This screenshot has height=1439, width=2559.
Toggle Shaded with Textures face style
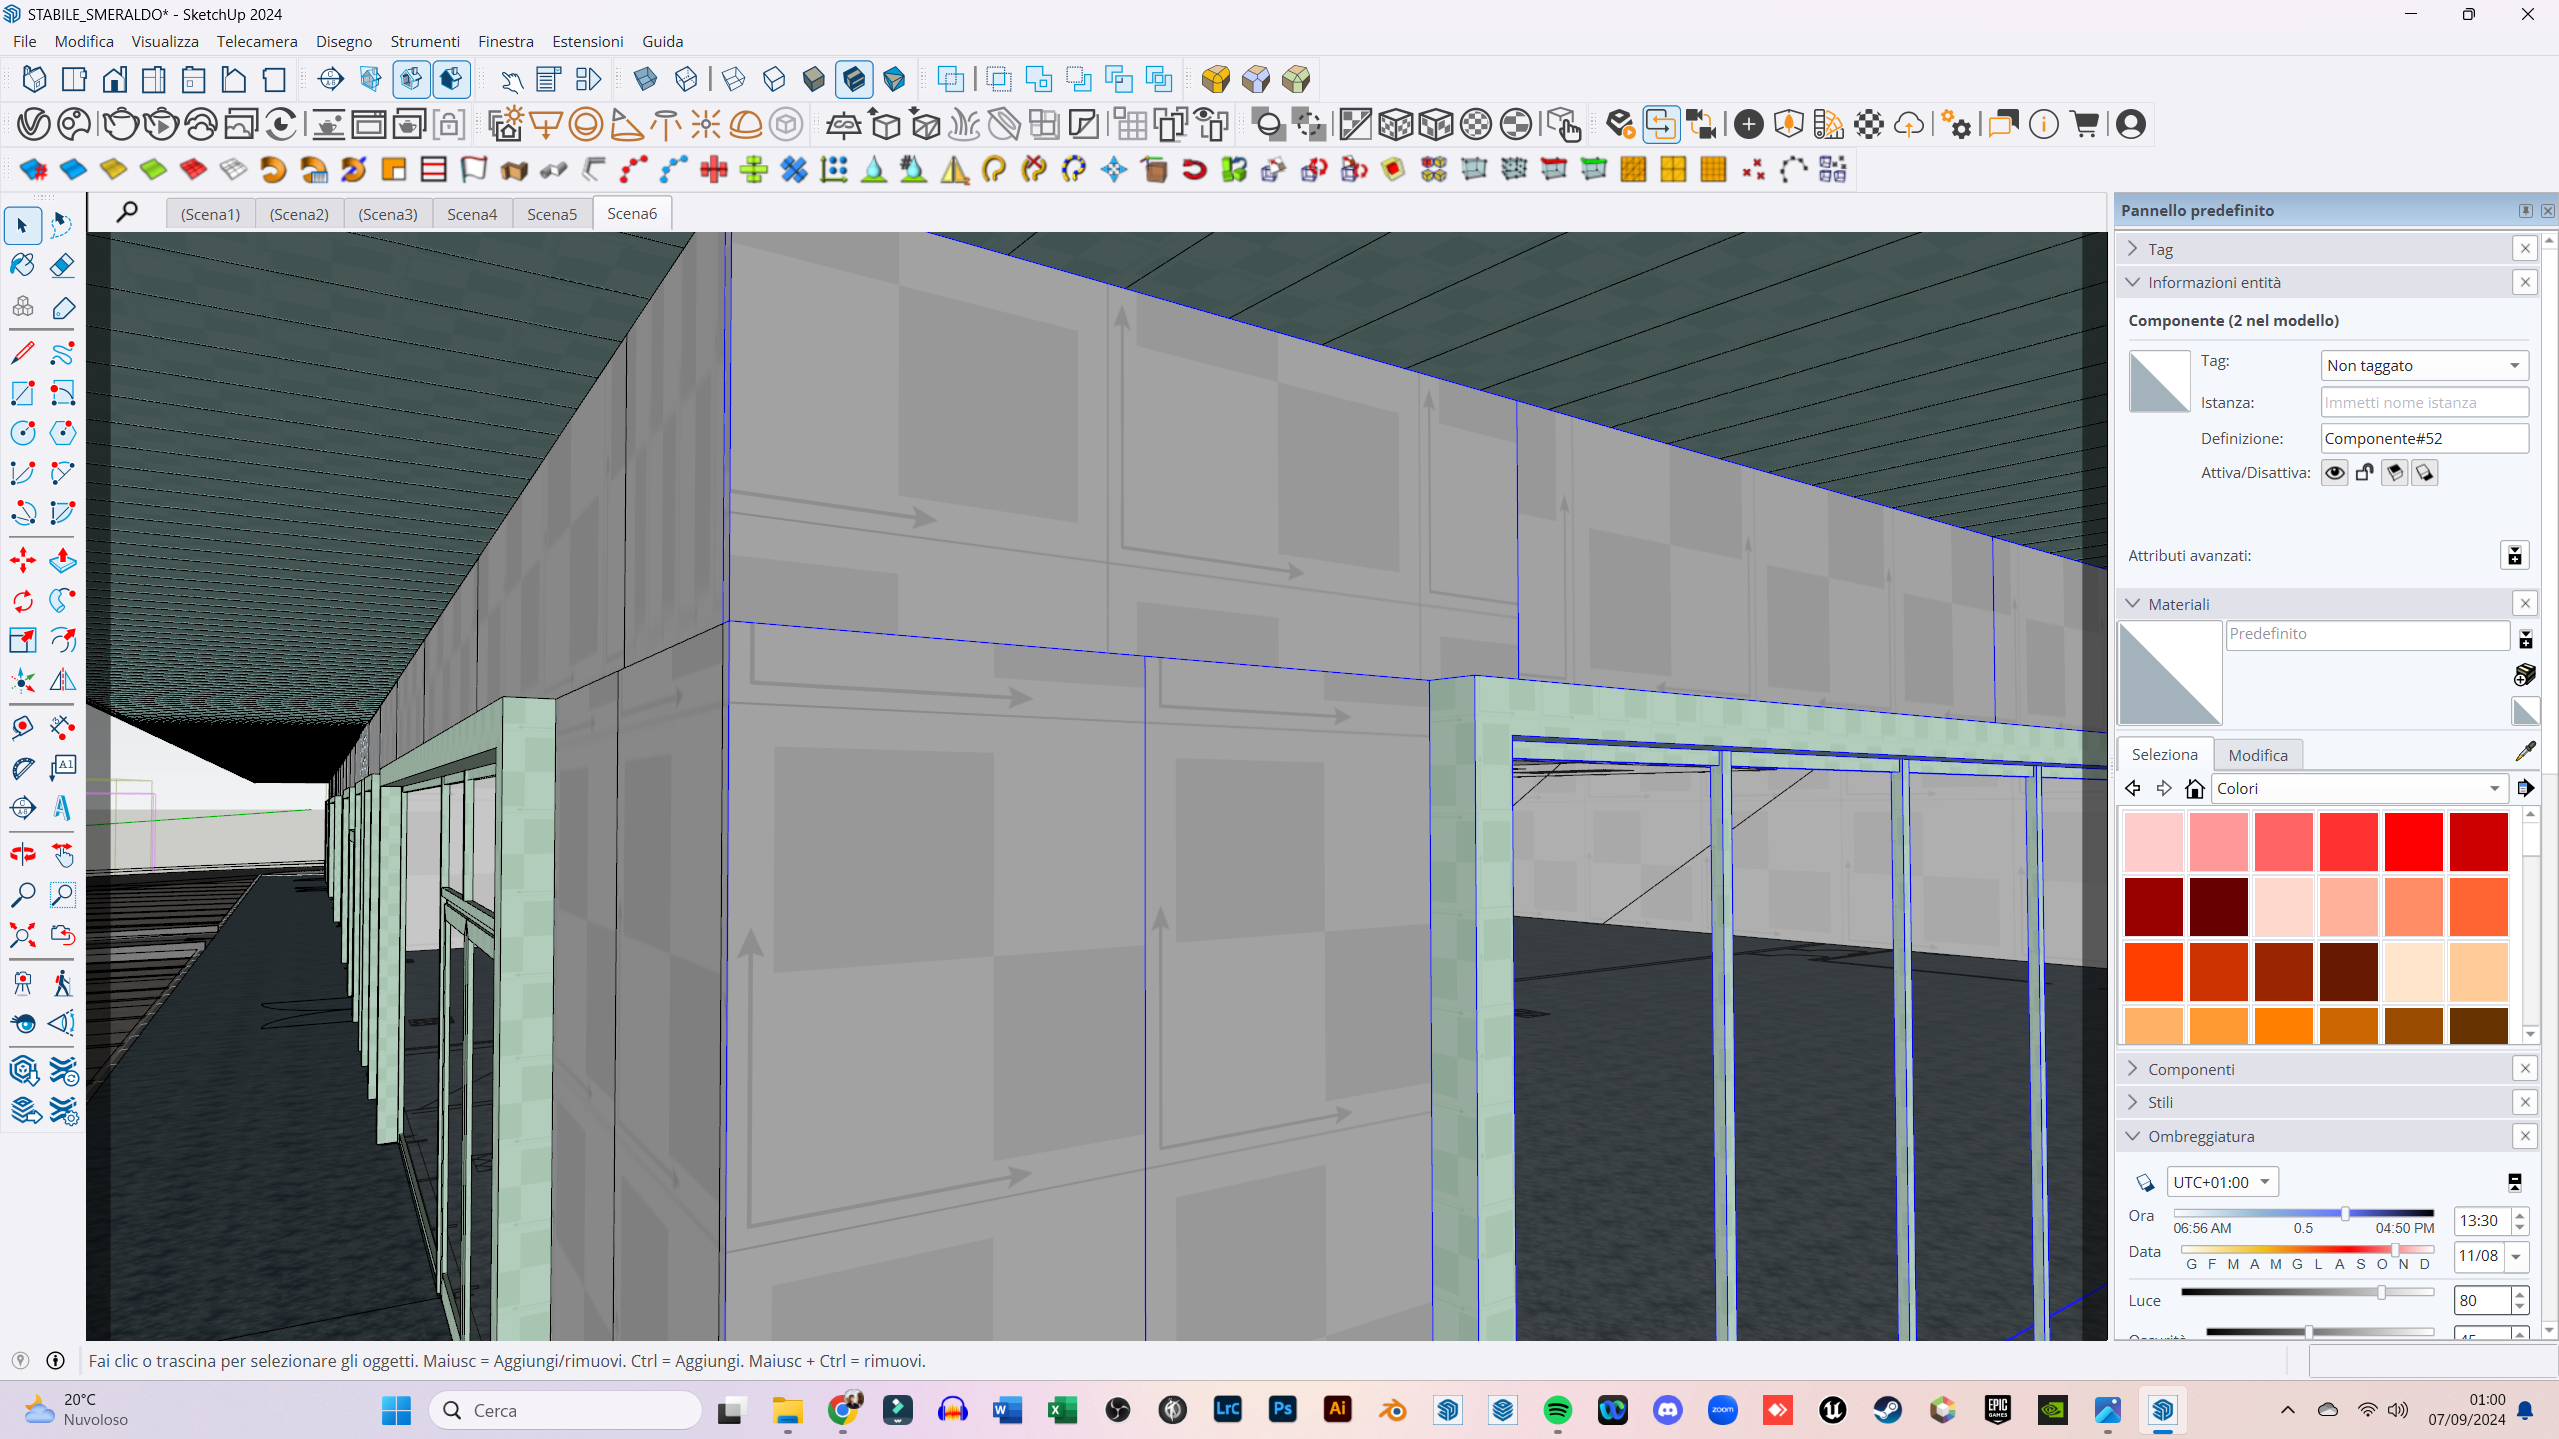(x=854, y=79)
